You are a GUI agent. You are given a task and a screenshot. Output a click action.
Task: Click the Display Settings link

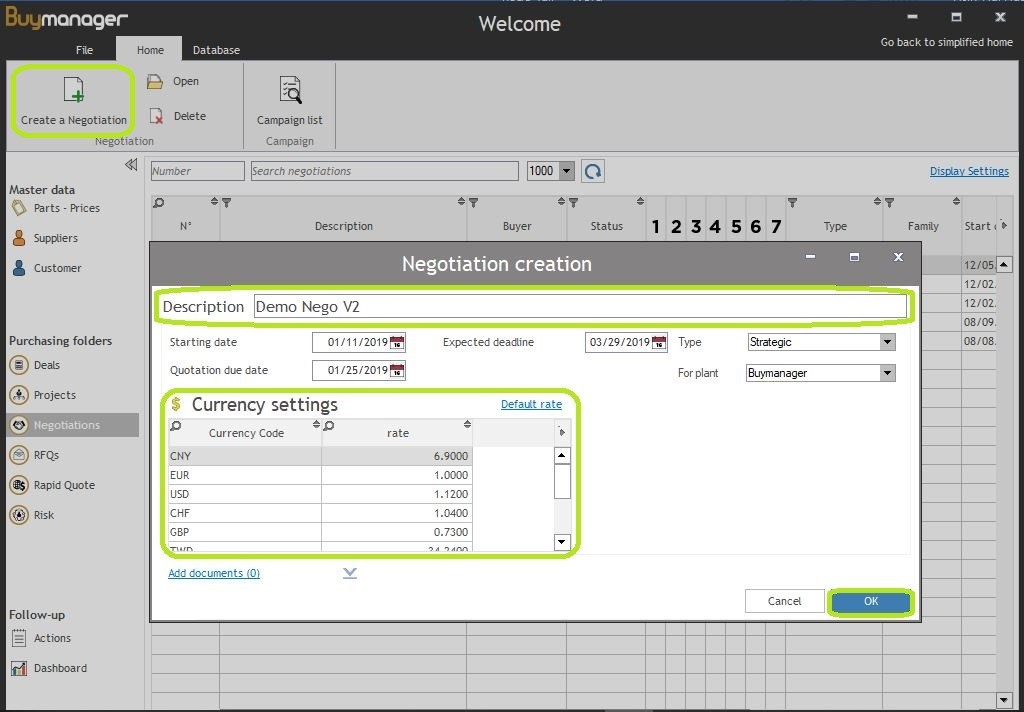tap(968, 171)
